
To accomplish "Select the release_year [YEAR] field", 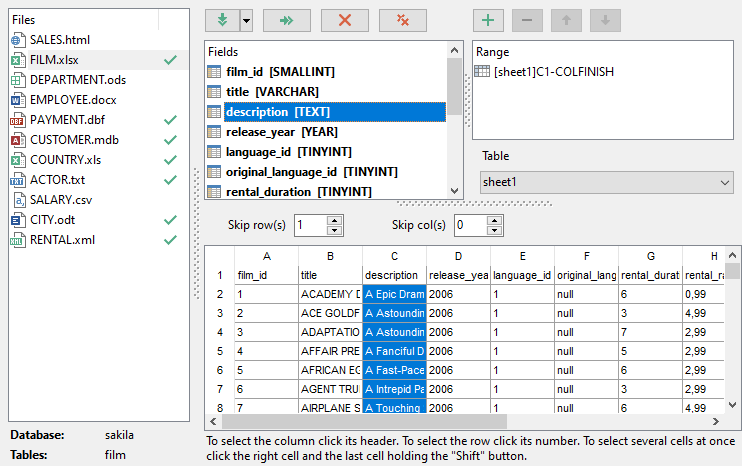I will tap(281, 131).
